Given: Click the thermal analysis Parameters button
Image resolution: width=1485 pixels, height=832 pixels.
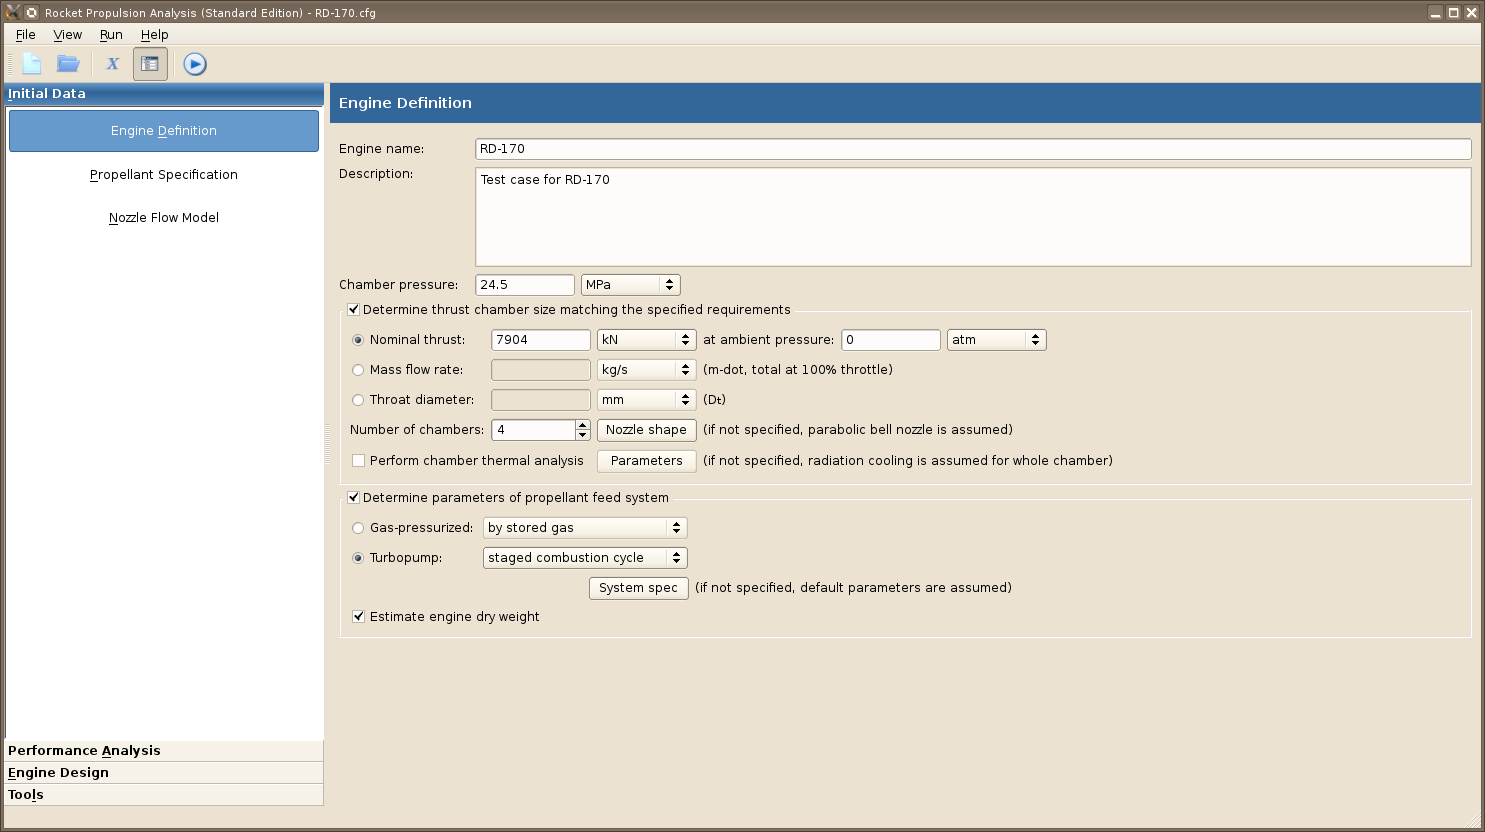Looking at the screenshot, I should tap(647, 461).
